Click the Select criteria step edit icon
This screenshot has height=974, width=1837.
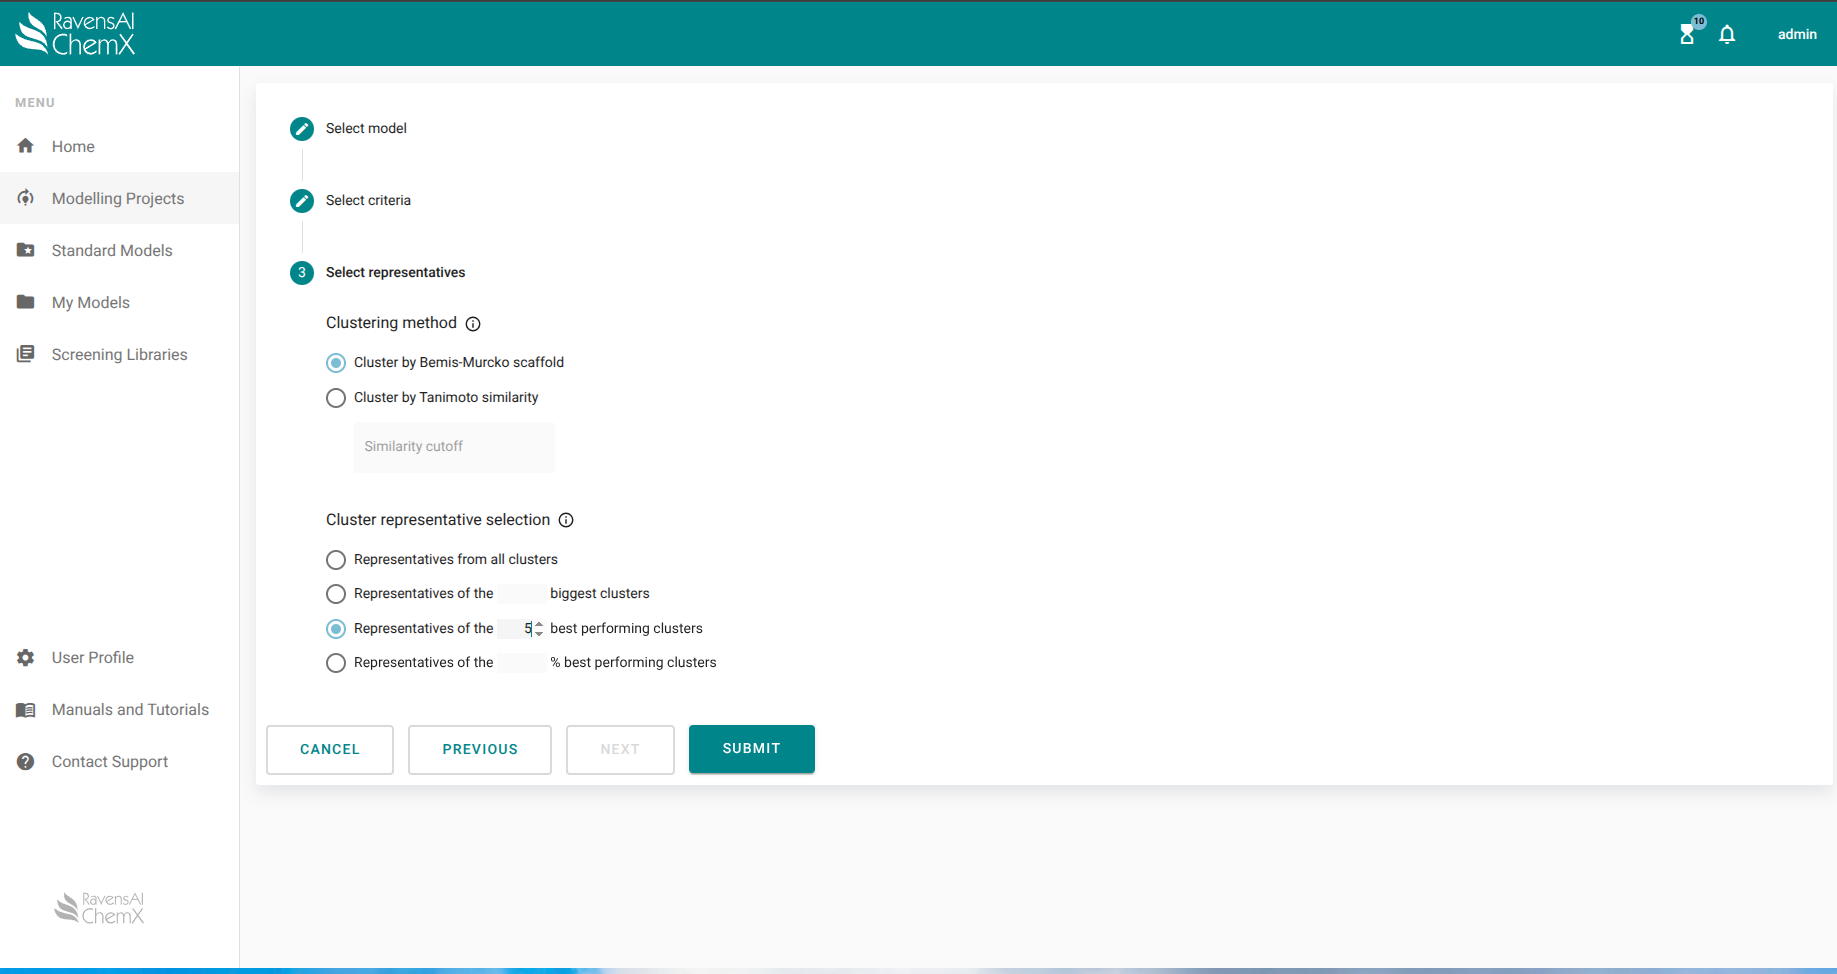tap(302, 201)
